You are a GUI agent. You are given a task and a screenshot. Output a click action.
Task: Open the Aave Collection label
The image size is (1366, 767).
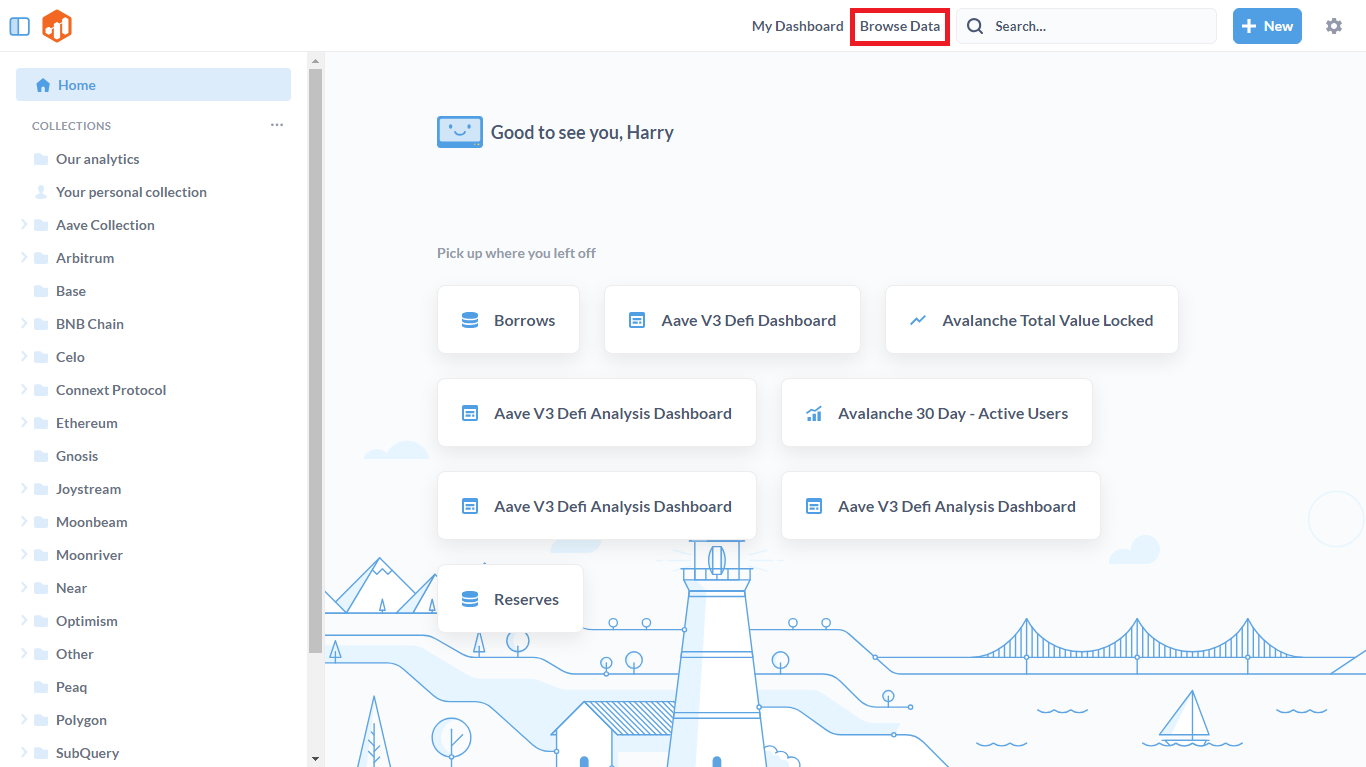(105, 225)
